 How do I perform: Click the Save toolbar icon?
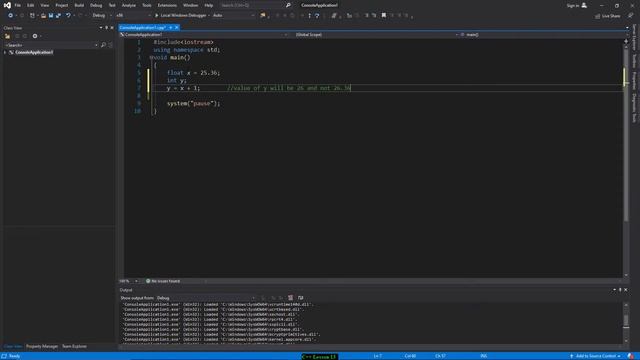[x=51, y=16]
